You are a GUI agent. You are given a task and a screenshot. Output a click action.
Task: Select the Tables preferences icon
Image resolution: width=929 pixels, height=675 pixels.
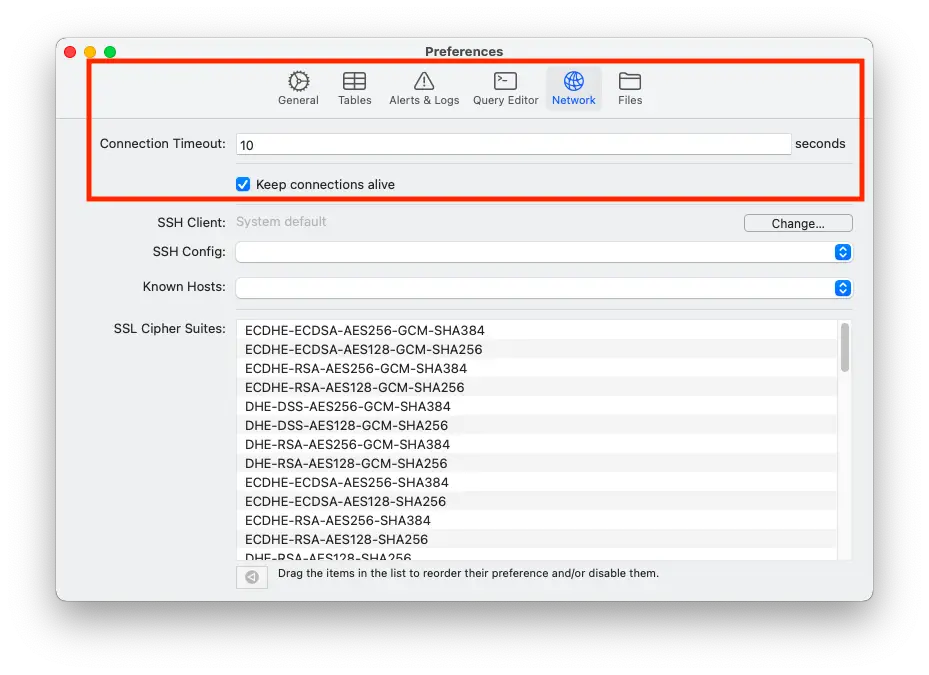tap(354, 89)
